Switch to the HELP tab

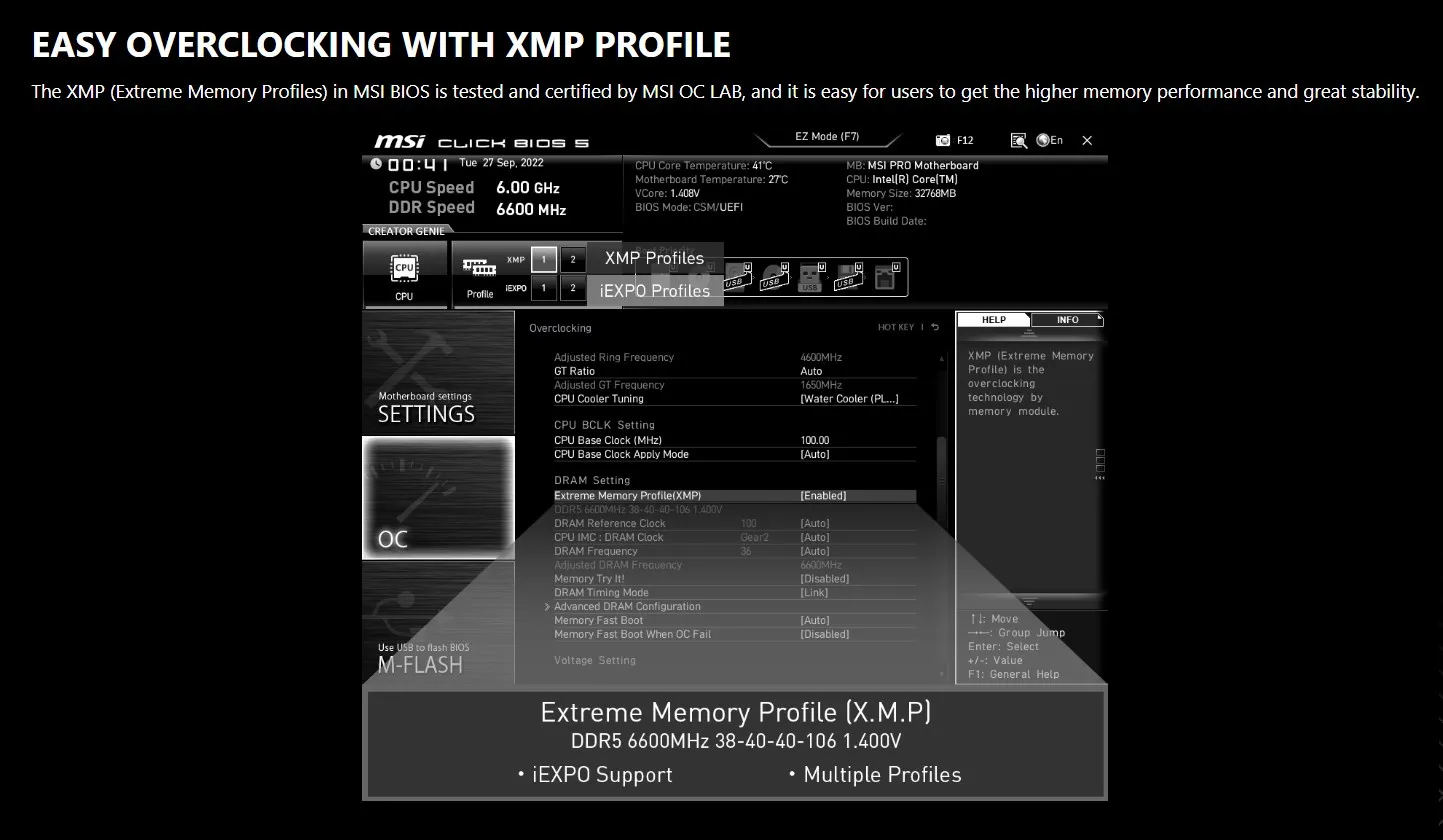tap(993, 320)
